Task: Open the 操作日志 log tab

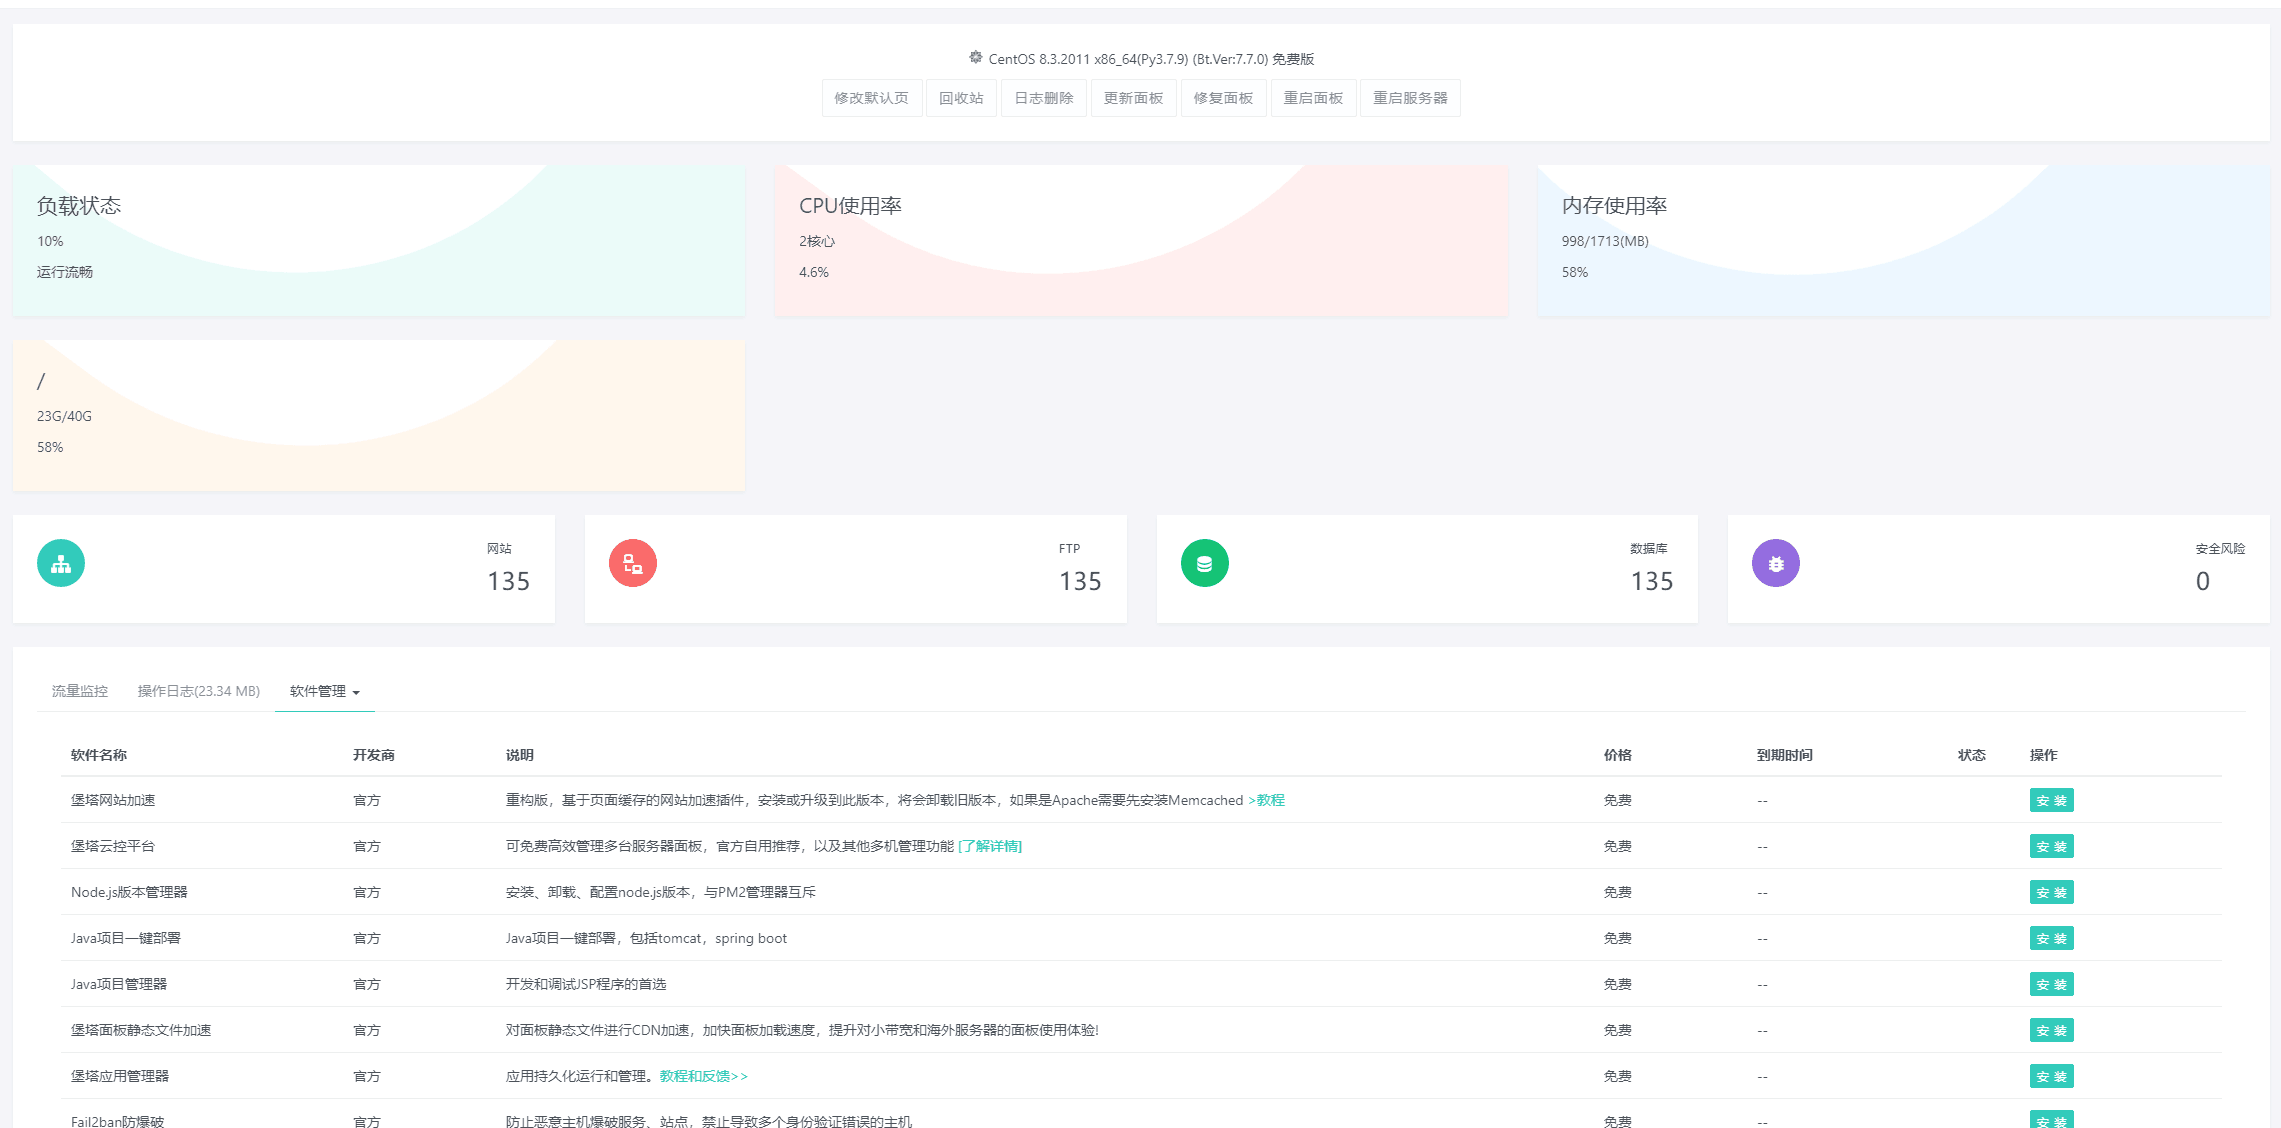Action: (x=199, y=690)
